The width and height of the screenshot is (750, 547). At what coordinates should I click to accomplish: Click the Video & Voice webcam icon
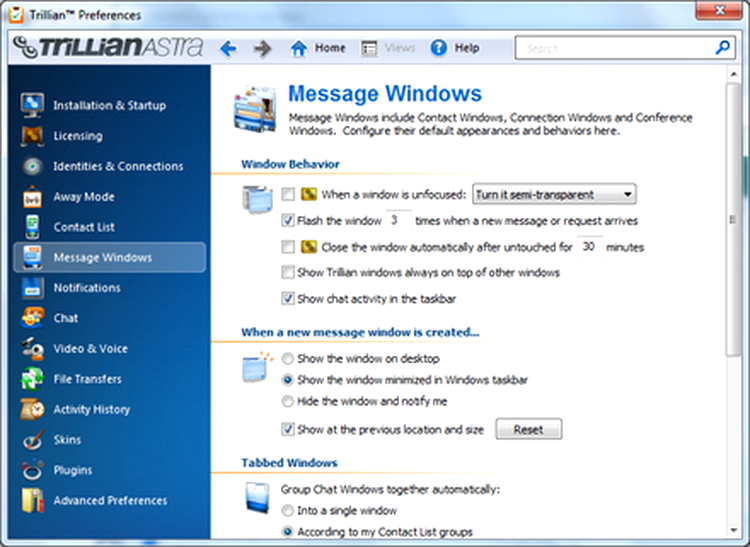[32, 349]
